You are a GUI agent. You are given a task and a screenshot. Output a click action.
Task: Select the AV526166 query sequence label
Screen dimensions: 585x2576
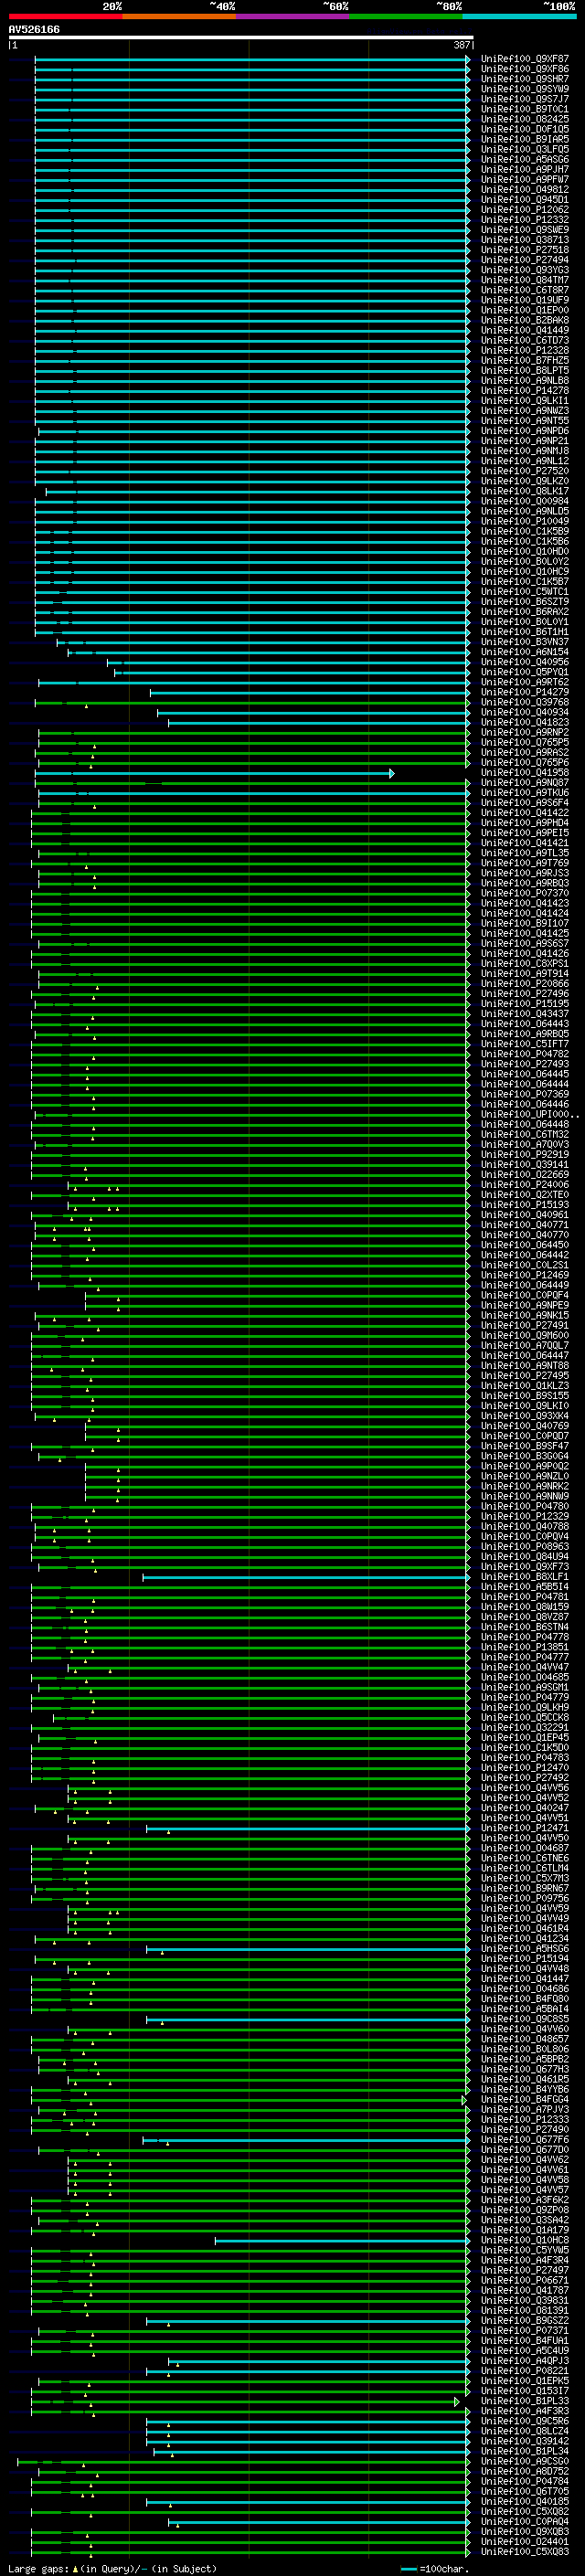pos(34,30)
